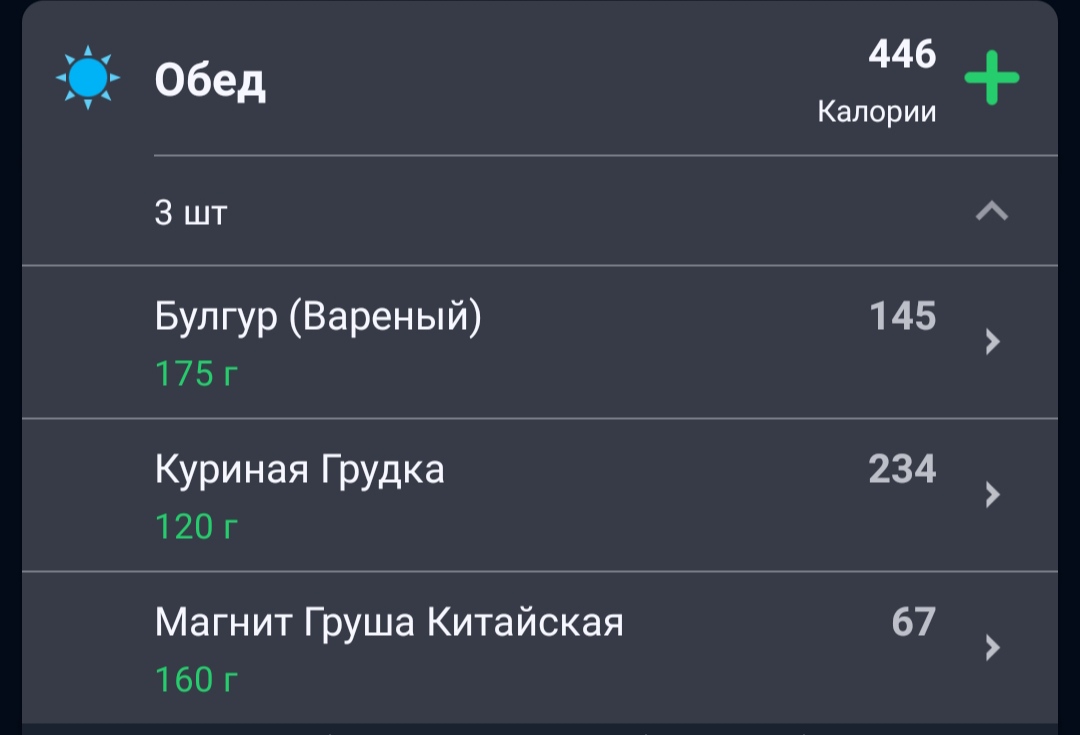
Task: Tap the 175 г portion amount
Action: 196,374
